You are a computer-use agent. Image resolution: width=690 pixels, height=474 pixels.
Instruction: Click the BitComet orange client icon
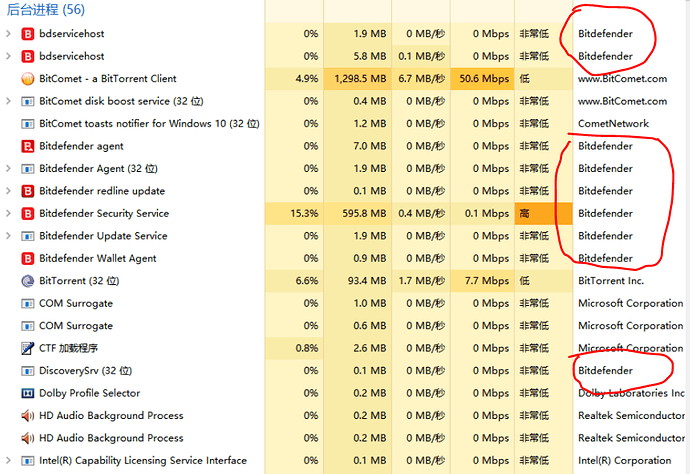(27, 79)
